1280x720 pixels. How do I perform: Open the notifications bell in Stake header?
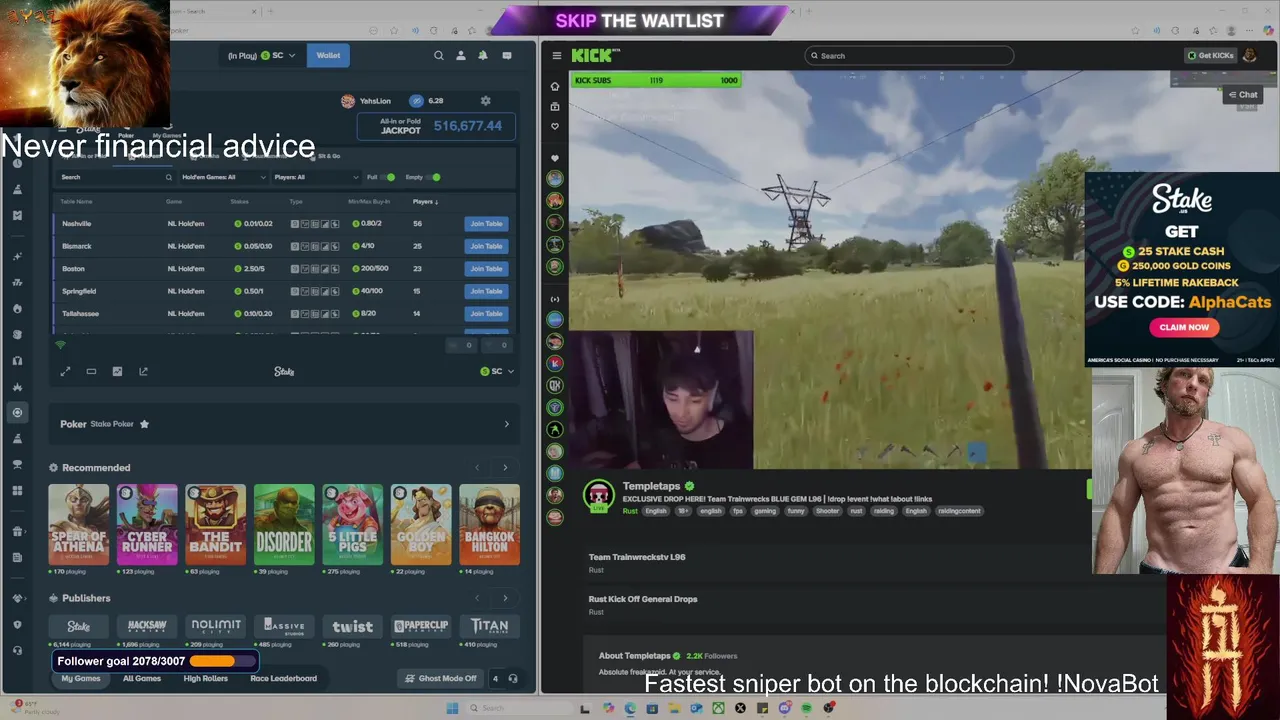(483, 56)
